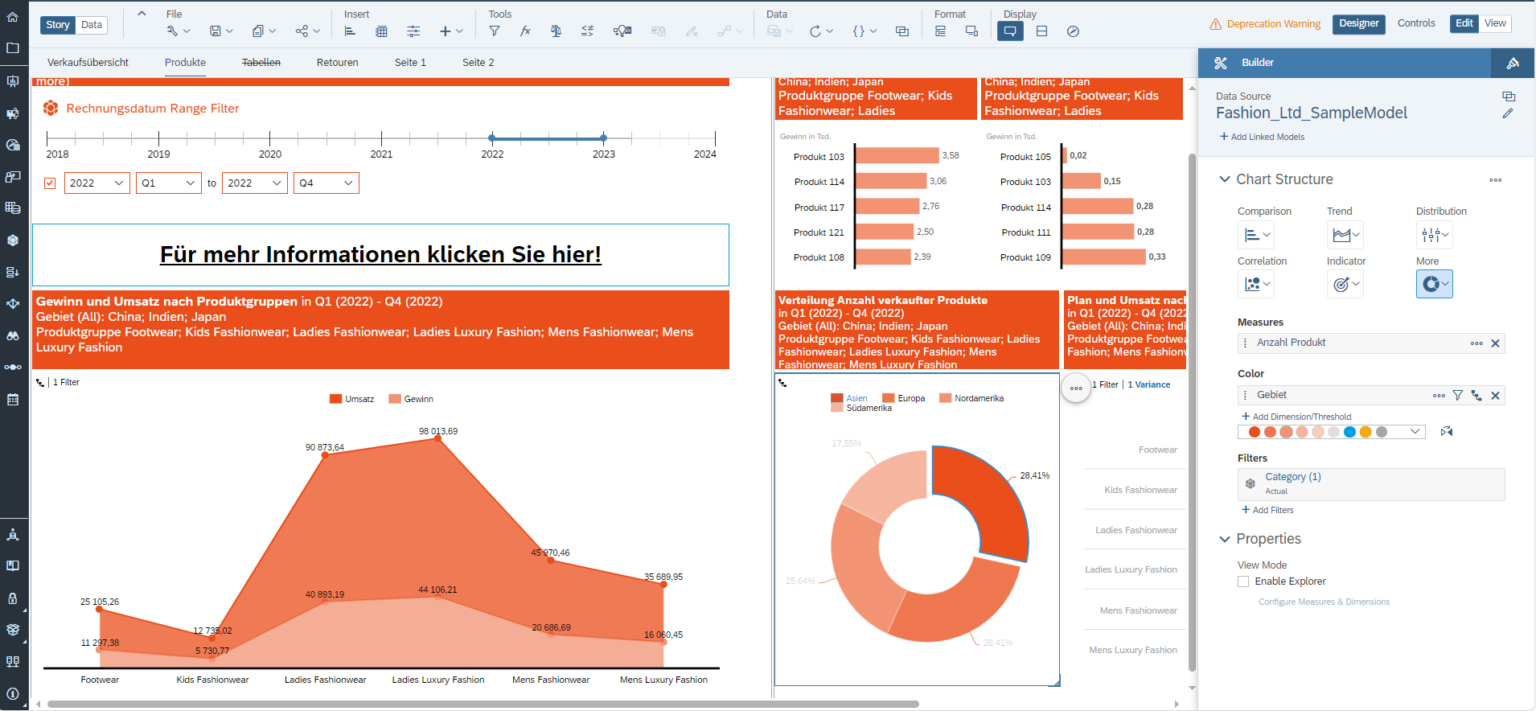Screen dimensions: 1536x711
Task: Open Correlation chart type dropdown
Action: (x=1256, y=284)
